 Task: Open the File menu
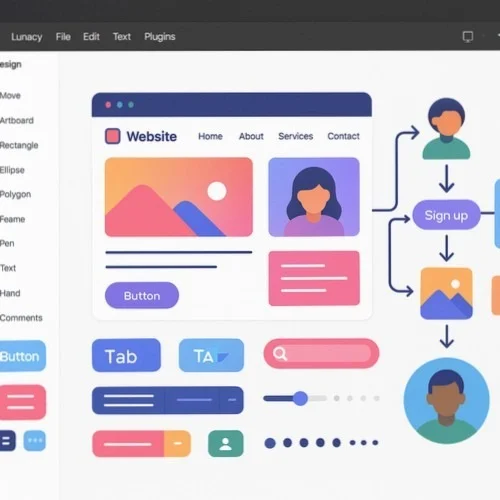[63, 36]
